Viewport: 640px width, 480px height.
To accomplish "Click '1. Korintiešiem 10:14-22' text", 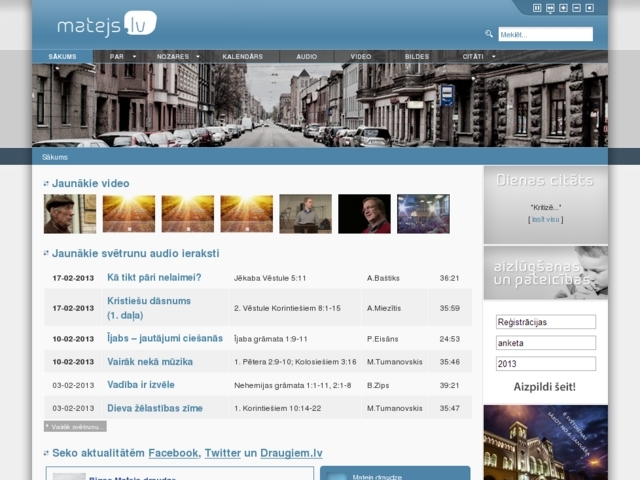I will [x=277, y=408].
